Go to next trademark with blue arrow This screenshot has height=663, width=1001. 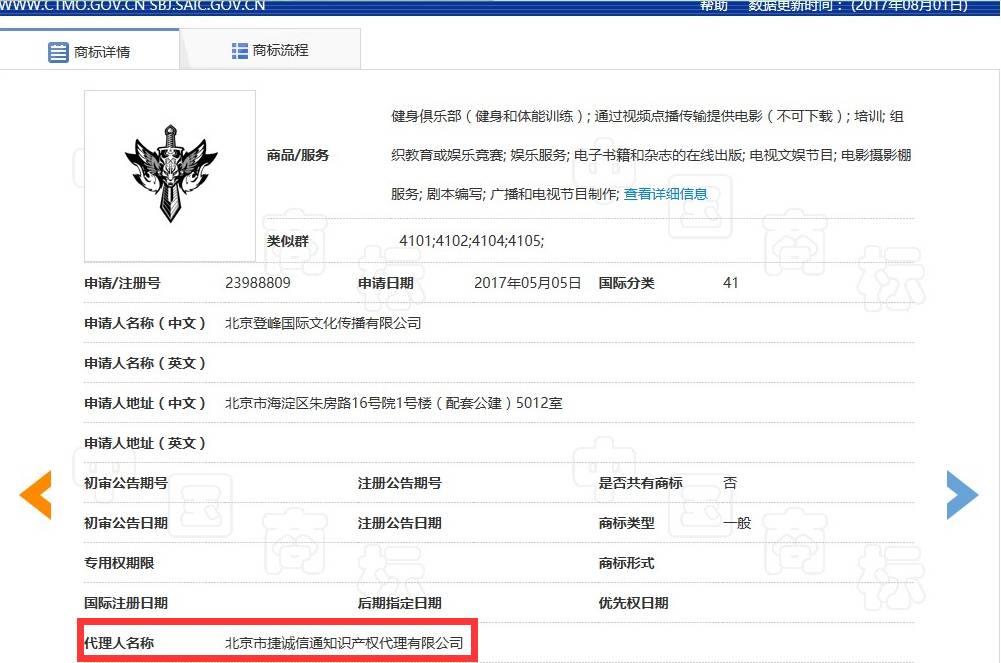point(961,494)
